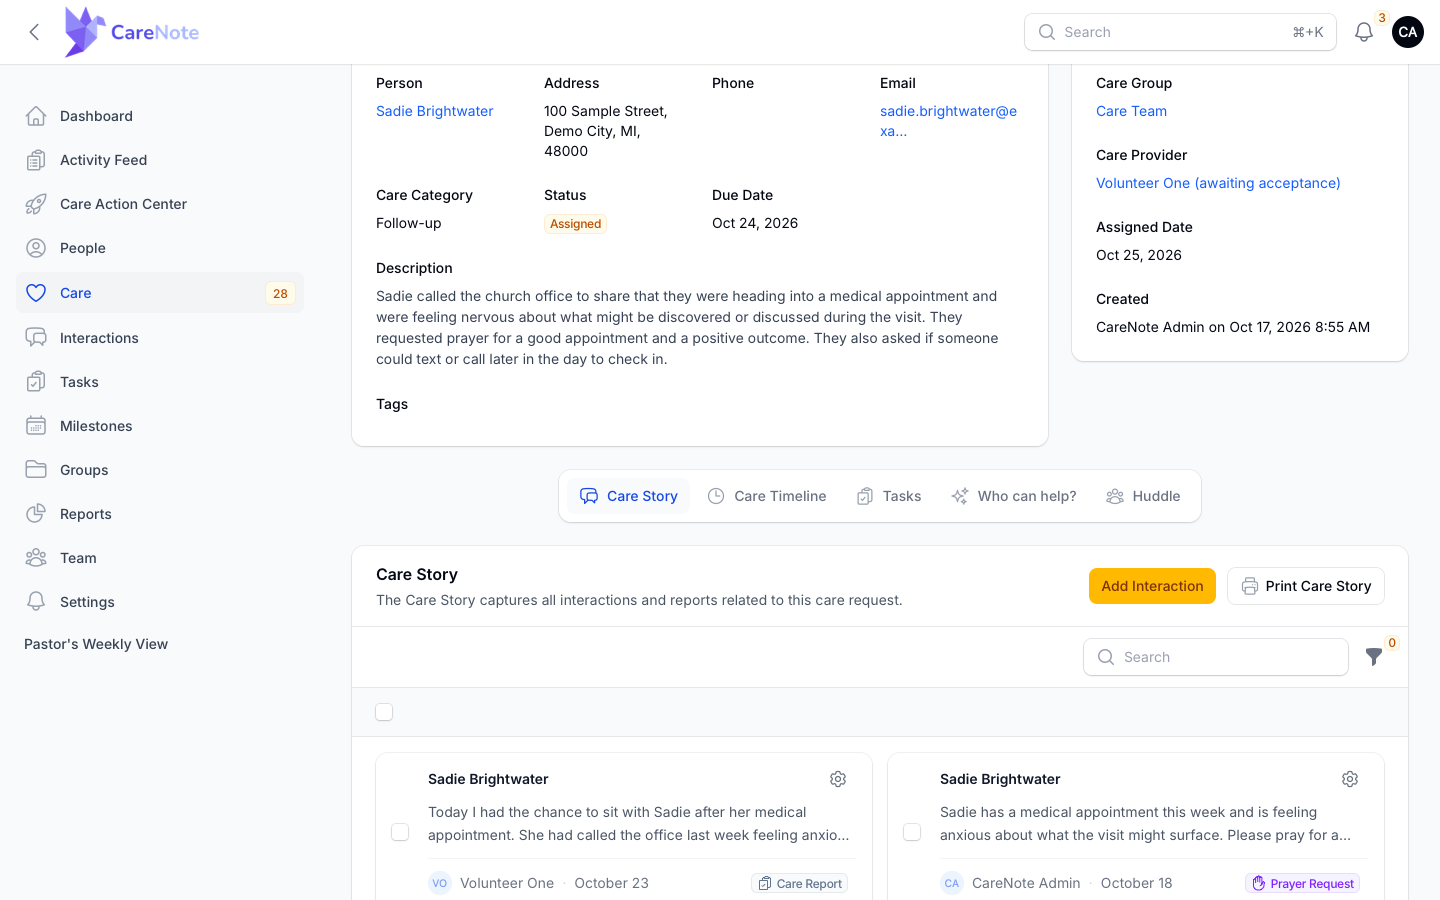Click the Assigned status badge
This screenshot has width=1440, height=900.
tap(575, 224)
